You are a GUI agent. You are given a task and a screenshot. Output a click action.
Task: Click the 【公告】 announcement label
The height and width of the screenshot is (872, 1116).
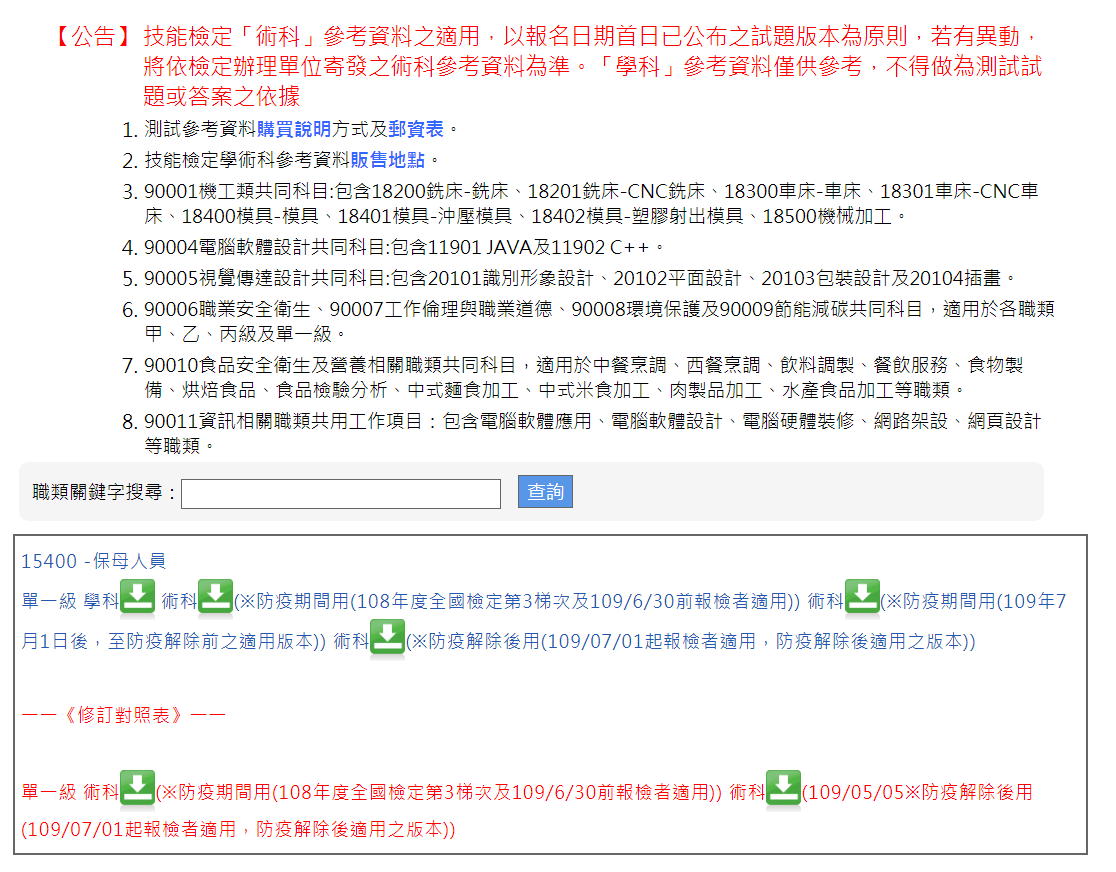[94, 36]
